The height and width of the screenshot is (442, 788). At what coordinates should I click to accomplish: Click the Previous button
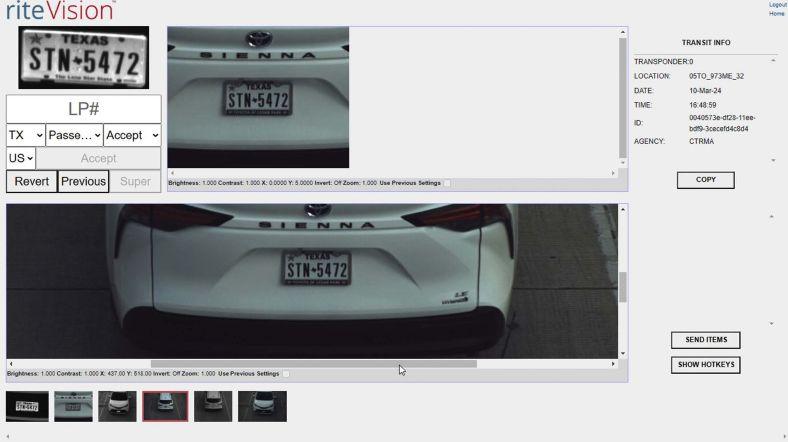[x=83, y=181]
